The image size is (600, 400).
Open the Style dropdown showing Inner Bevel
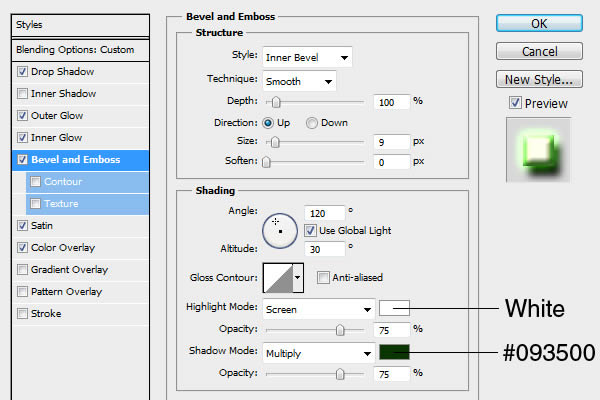(x=306, y=57)
